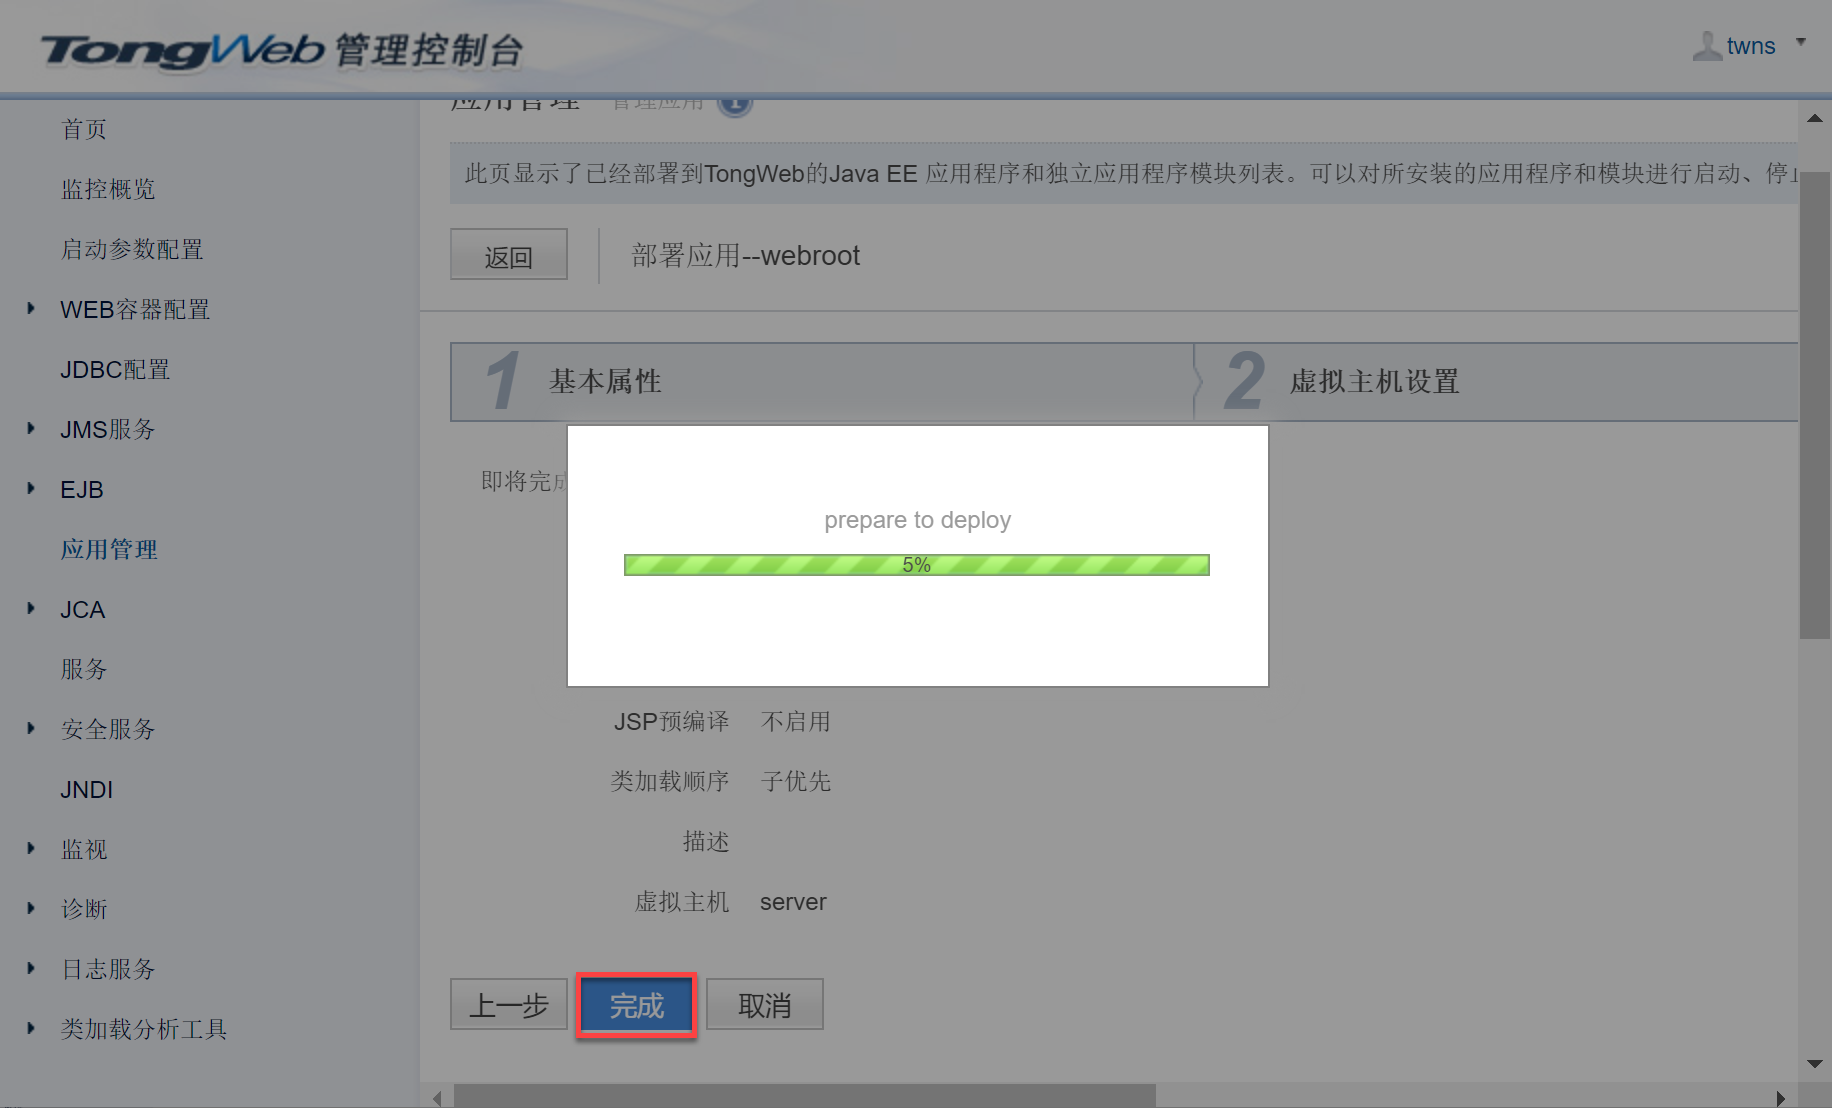
Task: Select step 2 虚拟主机设置 tab
Action: (1497, 382)
